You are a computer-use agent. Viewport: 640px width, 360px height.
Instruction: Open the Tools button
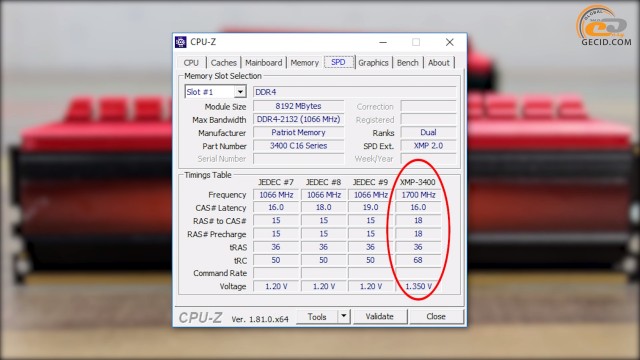tap(317, 317)
